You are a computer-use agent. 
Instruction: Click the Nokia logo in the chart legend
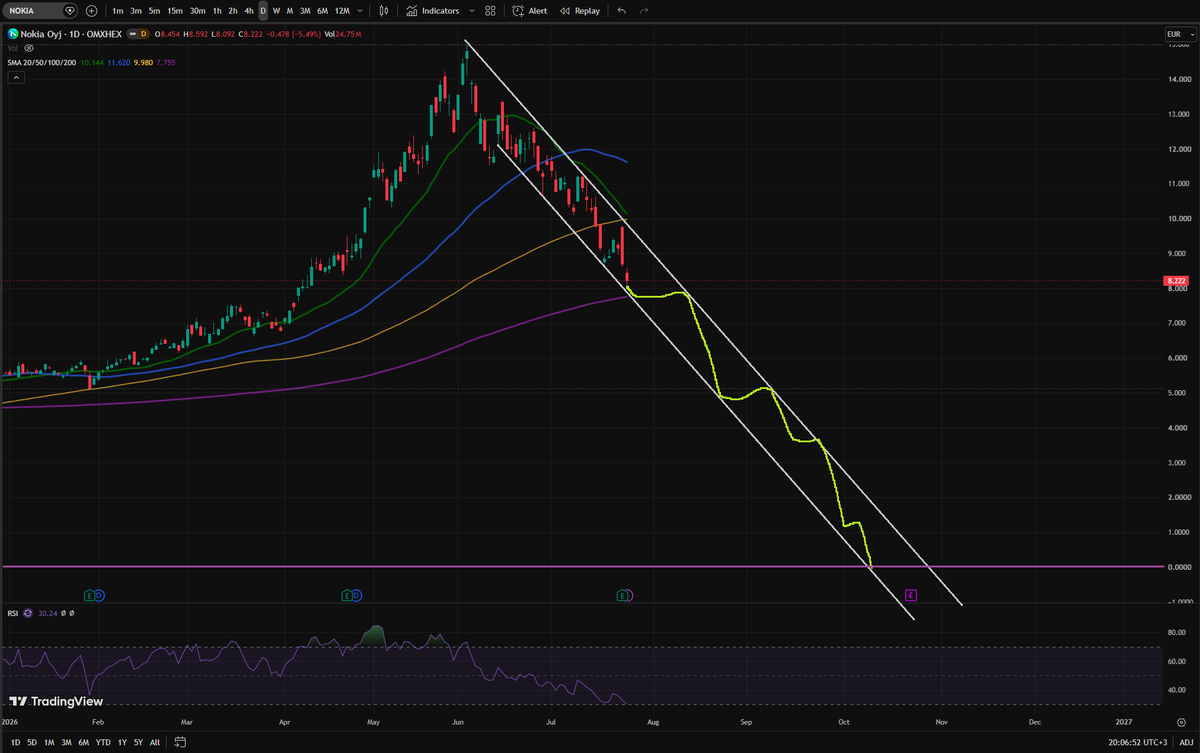(13, 34)
